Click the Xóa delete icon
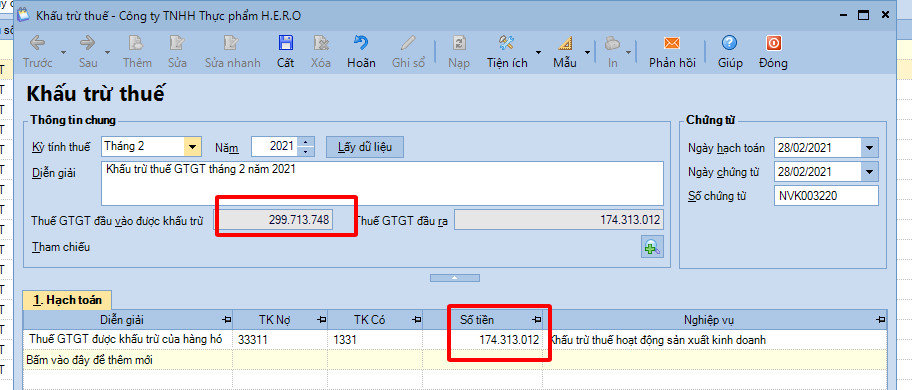Viewport: 912px width, 390px height. tap(321, 51)
